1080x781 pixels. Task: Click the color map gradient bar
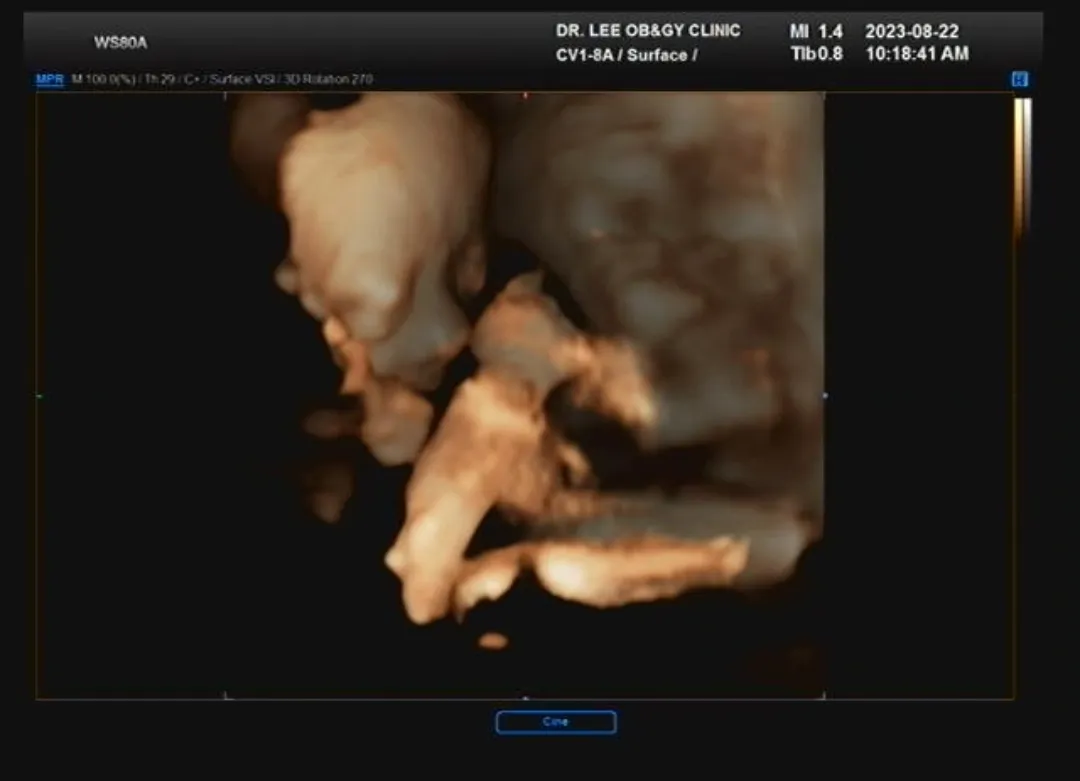(1022, 169)
